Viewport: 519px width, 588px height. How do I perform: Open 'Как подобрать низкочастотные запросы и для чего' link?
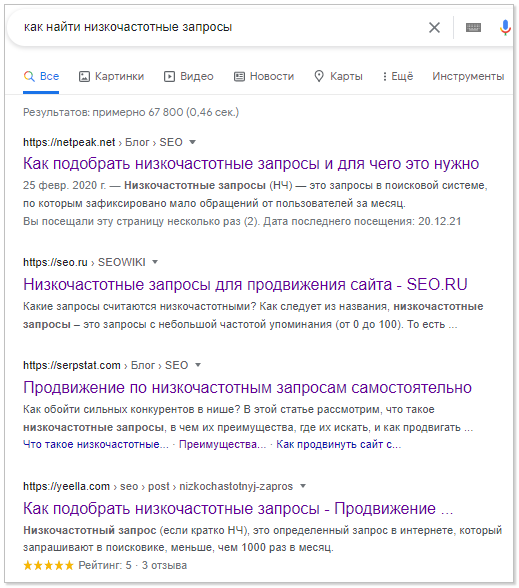click(x=251, y=164)
